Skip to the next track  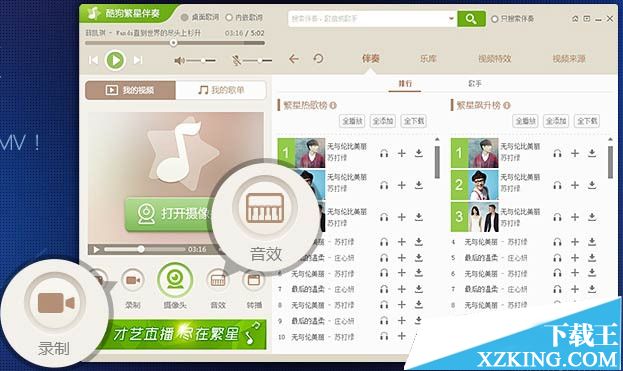pos(138,60)
